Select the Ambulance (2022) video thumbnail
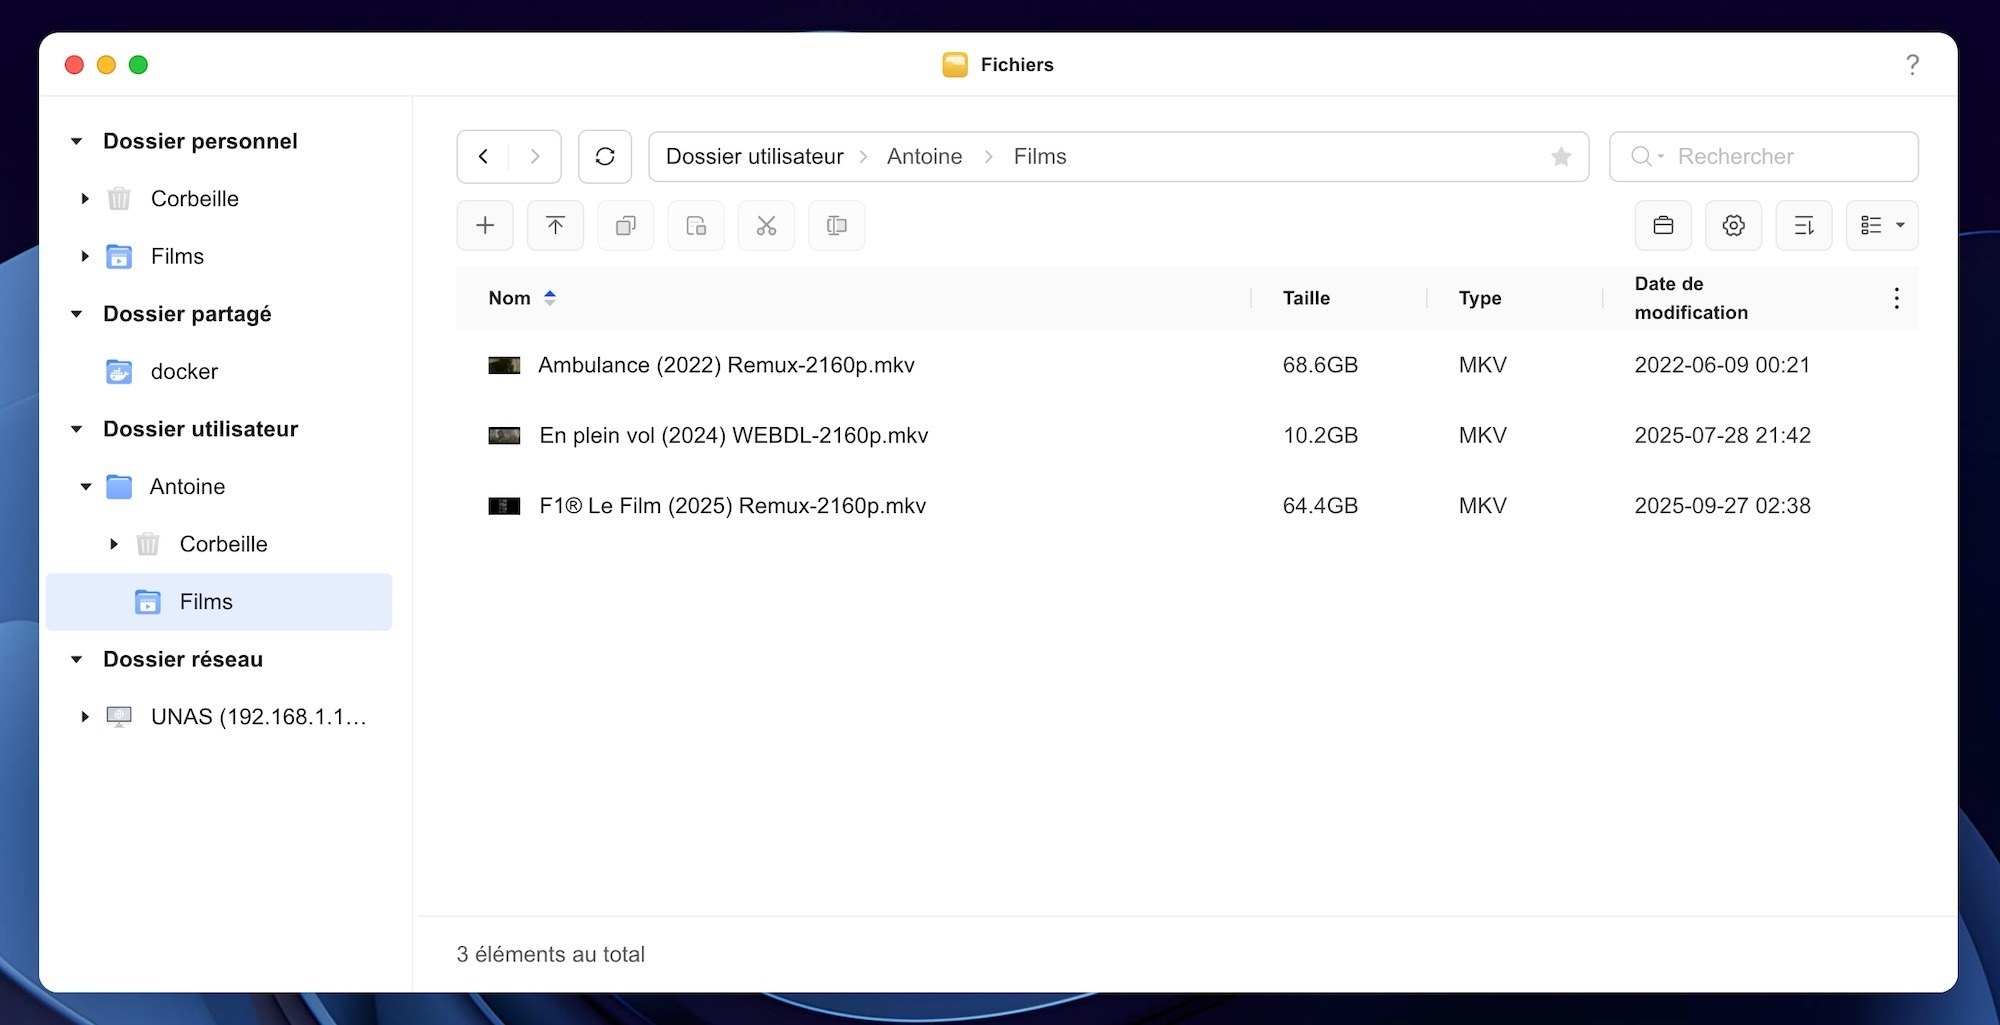Screen dimensions: 2000x1025 (x=504, y=366)
